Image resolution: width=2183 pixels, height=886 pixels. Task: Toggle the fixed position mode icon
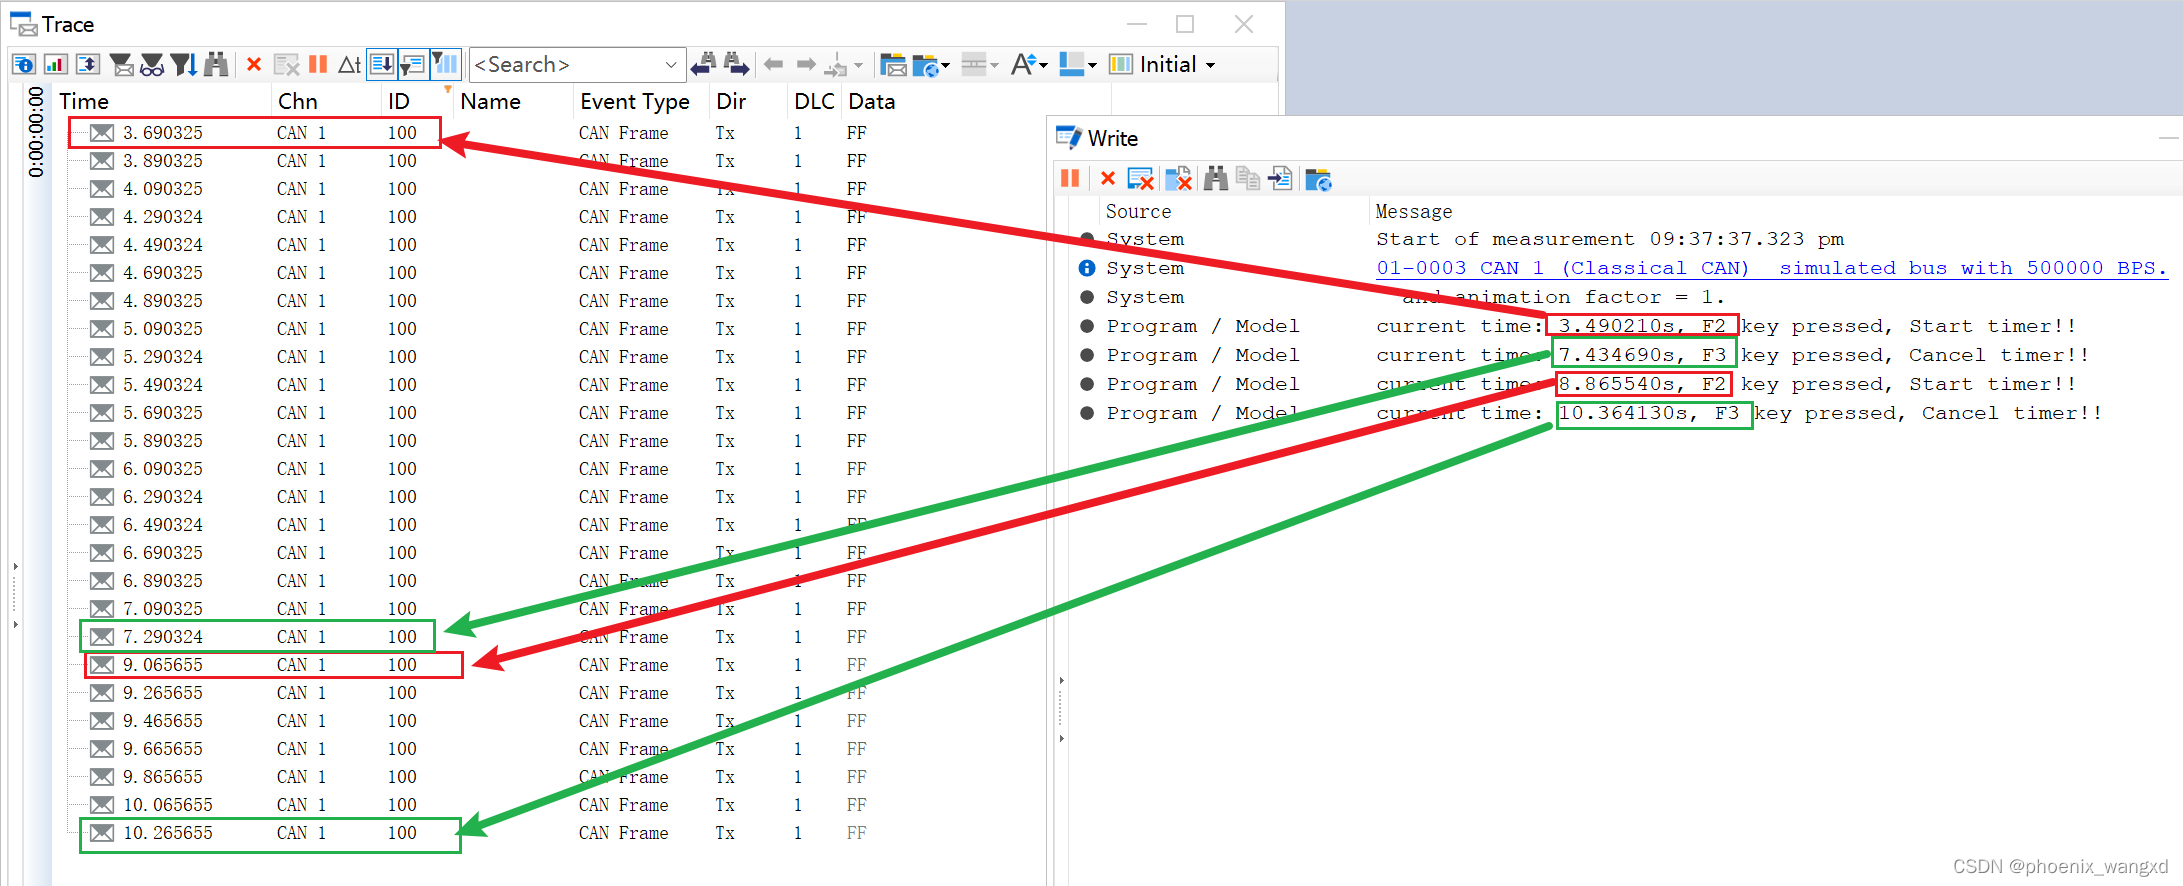coord(413,65)
